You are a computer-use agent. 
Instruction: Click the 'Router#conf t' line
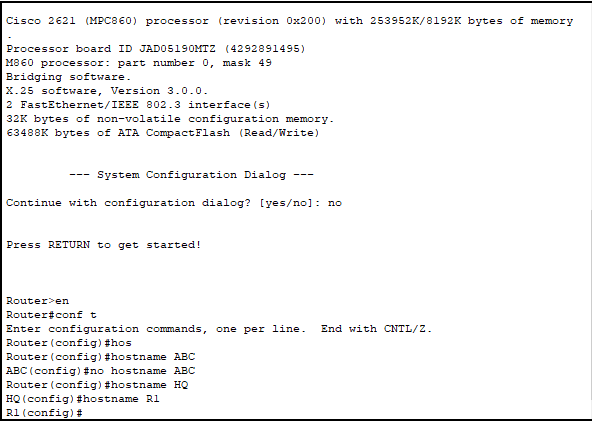tap(51, 315)
